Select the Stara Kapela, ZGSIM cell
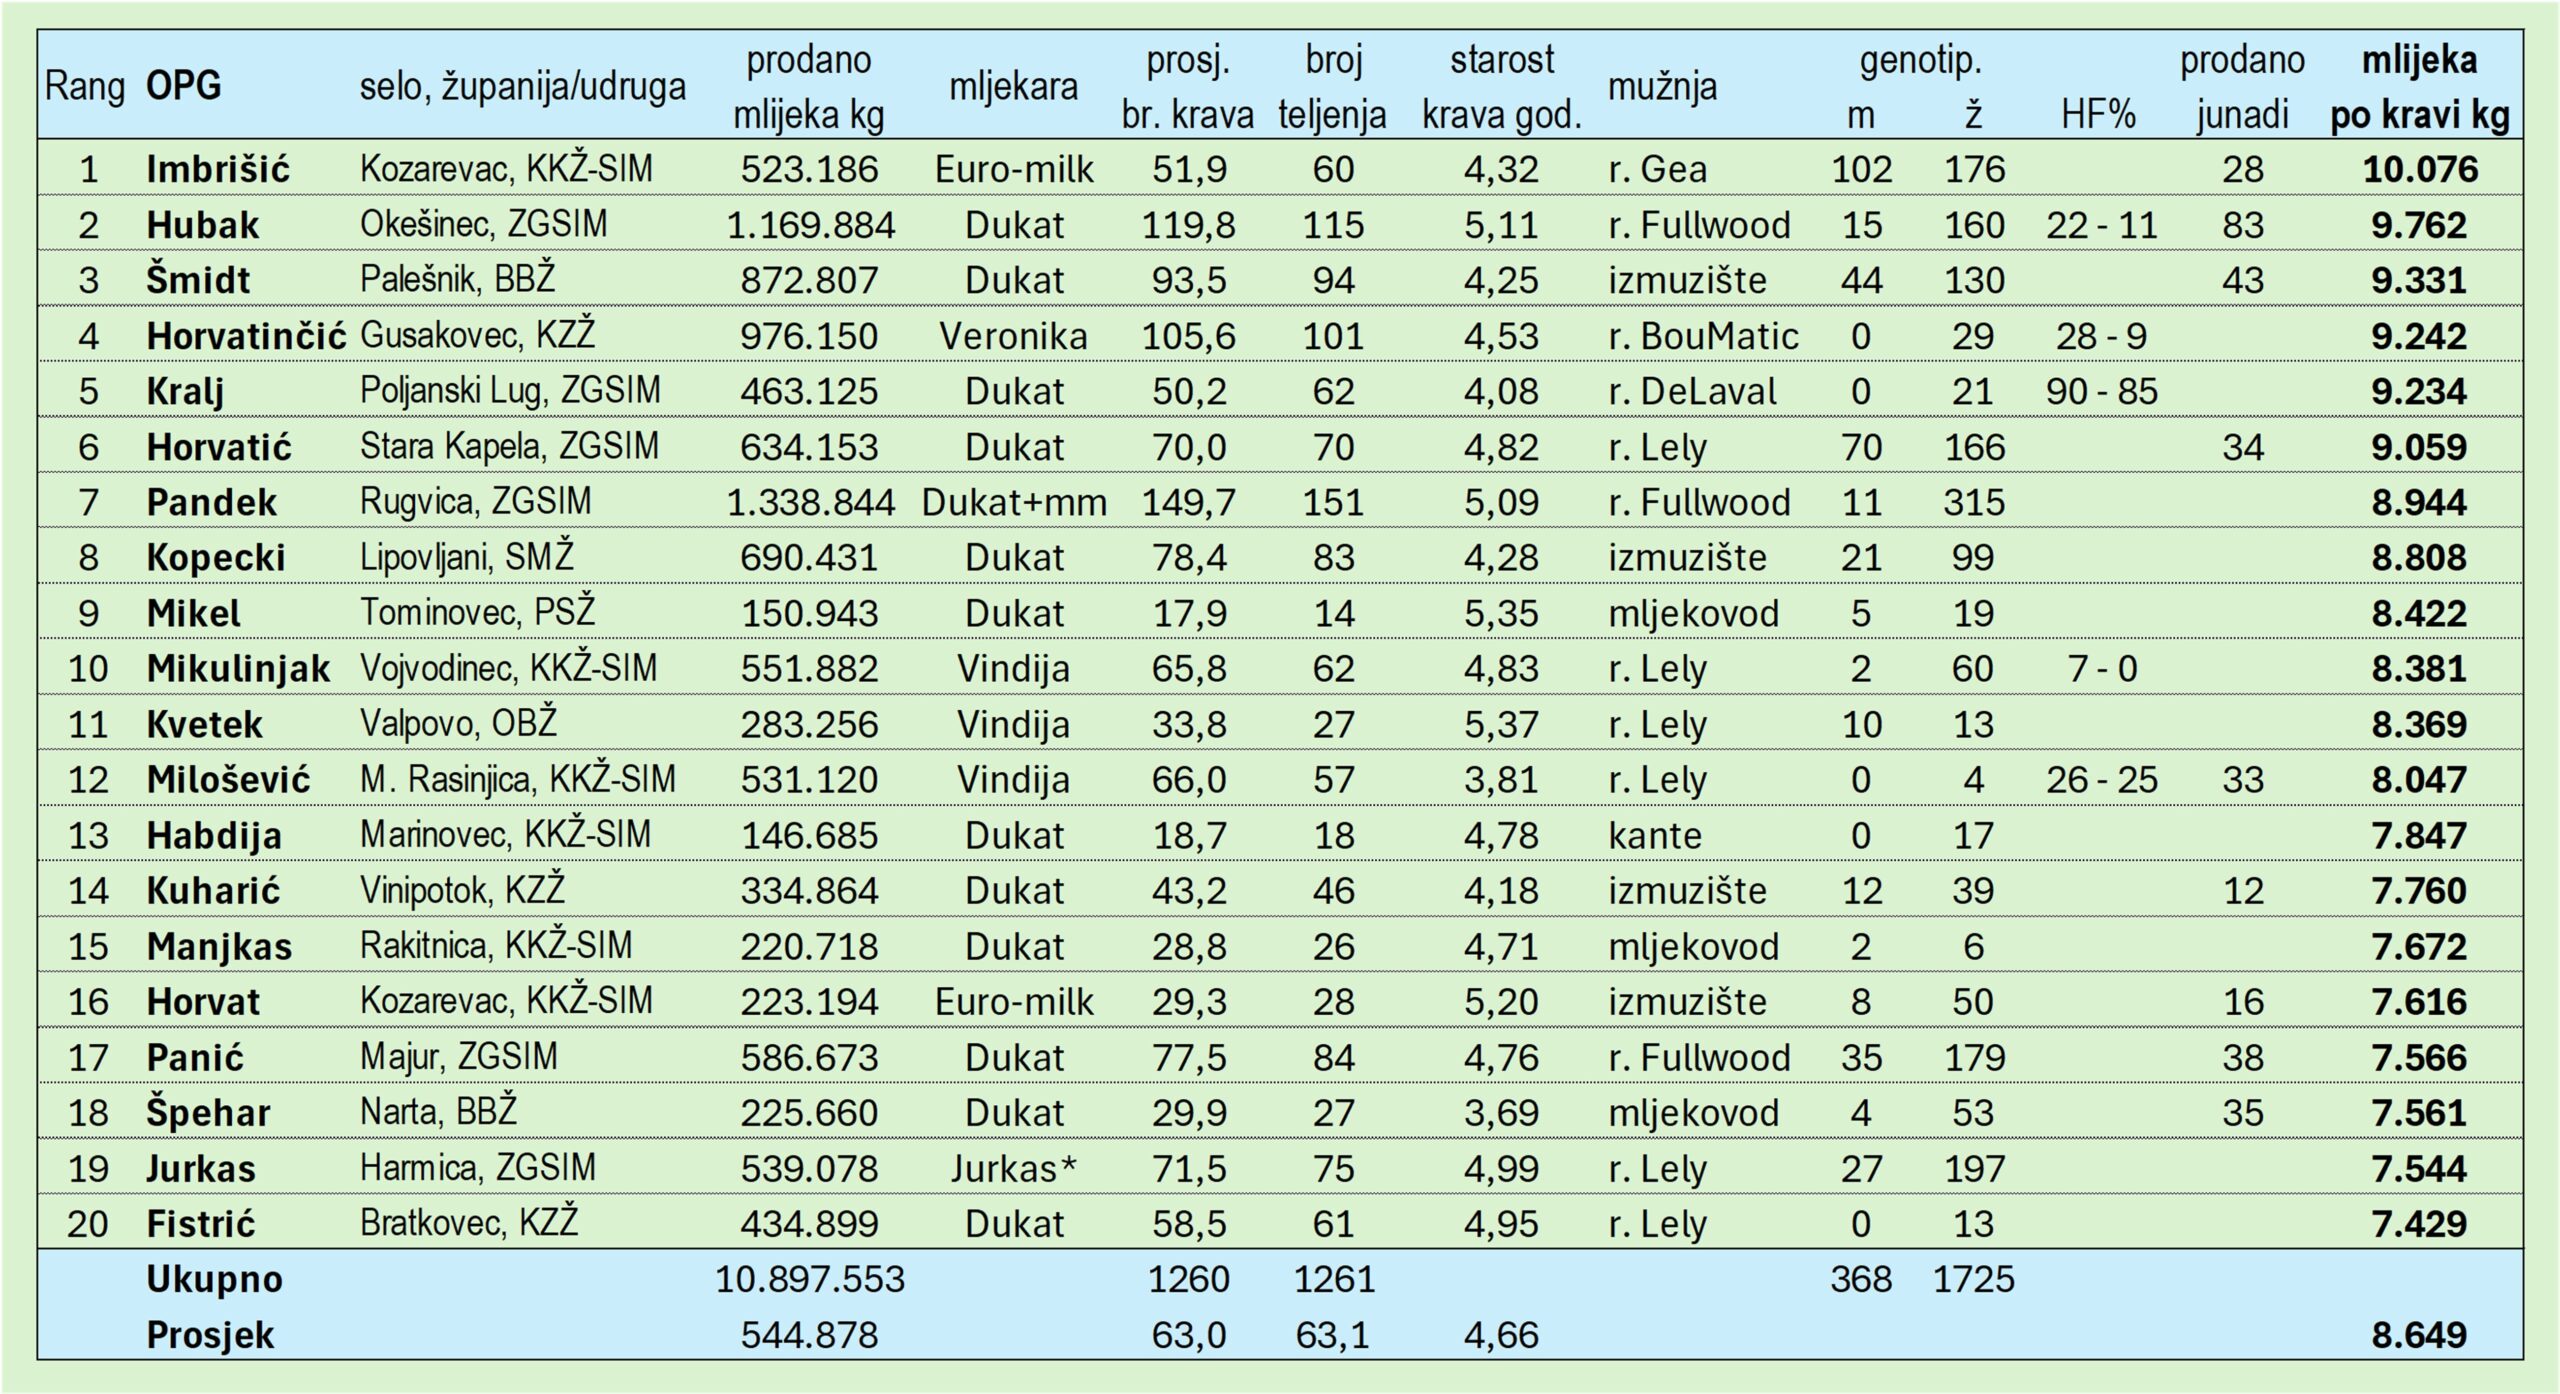This screenshot has width=2560, height=1394. click(x=509, y=446)
